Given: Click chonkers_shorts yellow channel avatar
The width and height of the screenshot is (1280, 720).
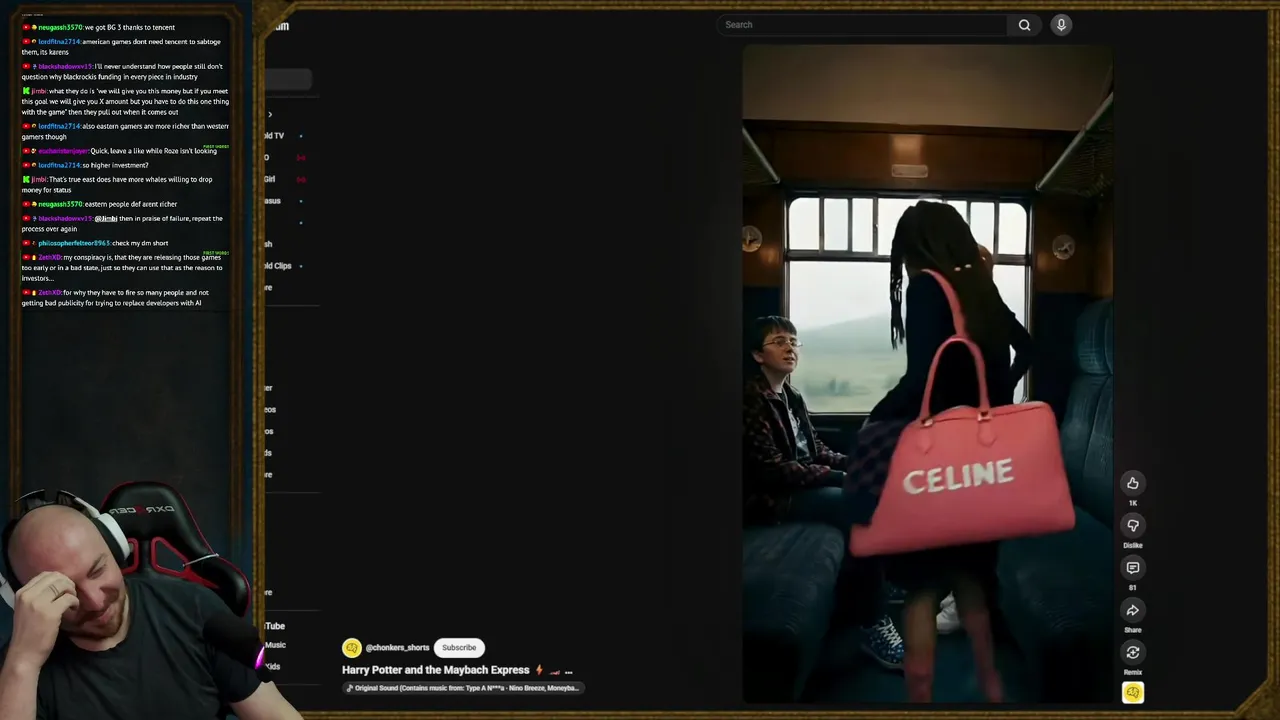Looking at the screenshot, I should [x=351, y=648].
